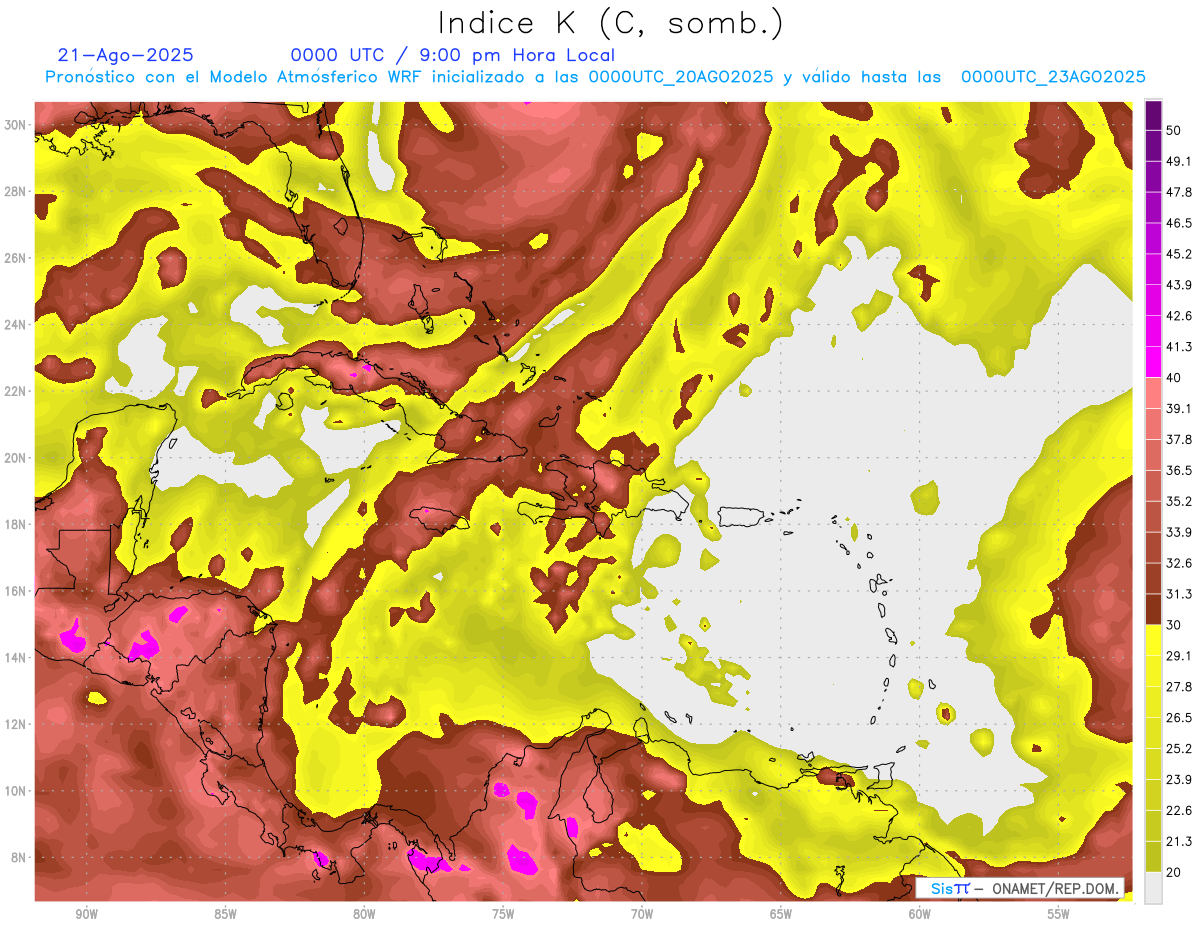The image size is (1200, 927).
Task: Click the "75W" longitude axis label
Action: (x=503, y=914)
